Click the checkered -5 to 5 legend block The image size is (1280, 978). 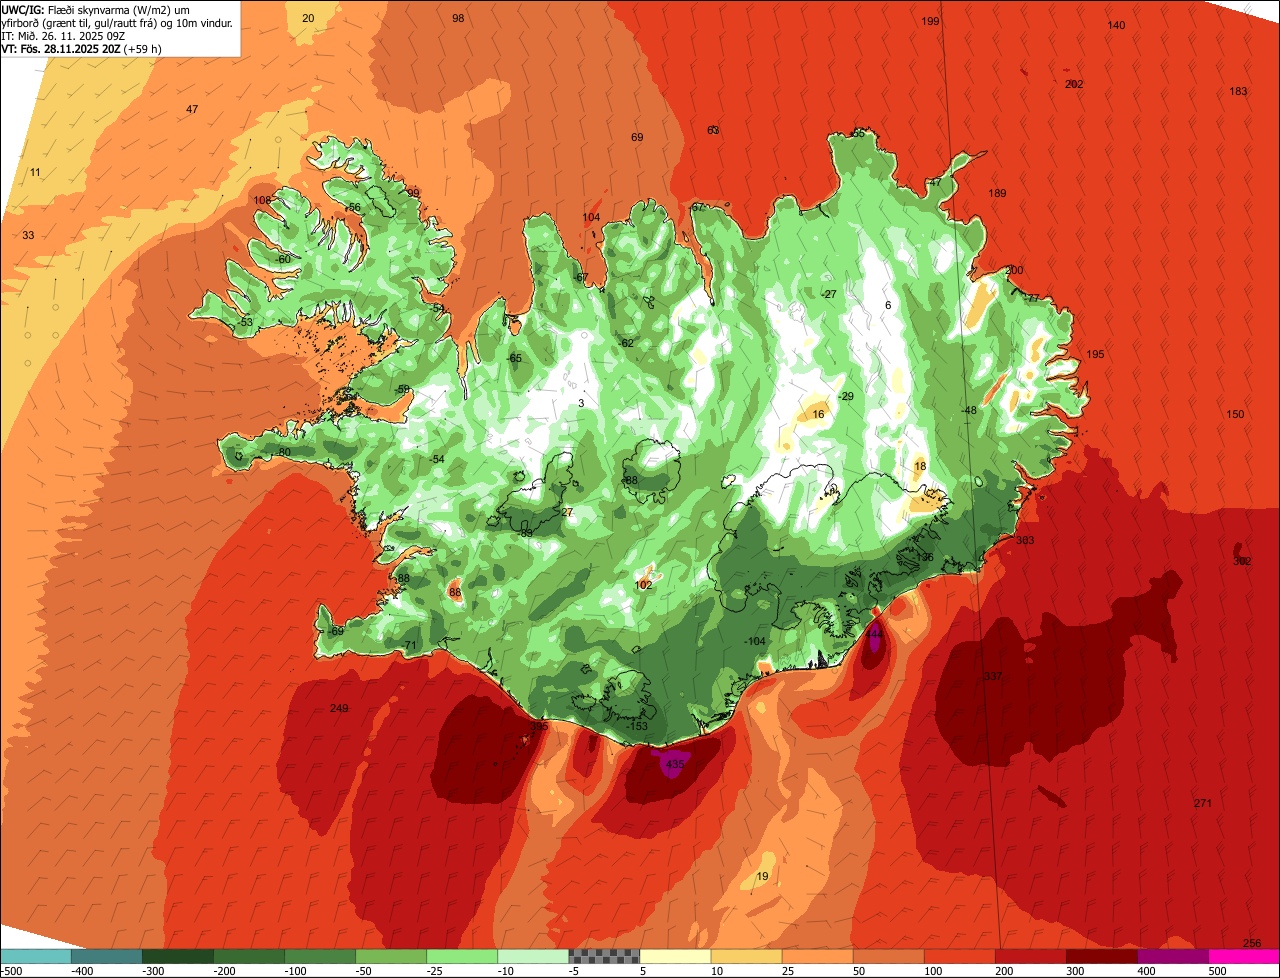tap(604, 956)
